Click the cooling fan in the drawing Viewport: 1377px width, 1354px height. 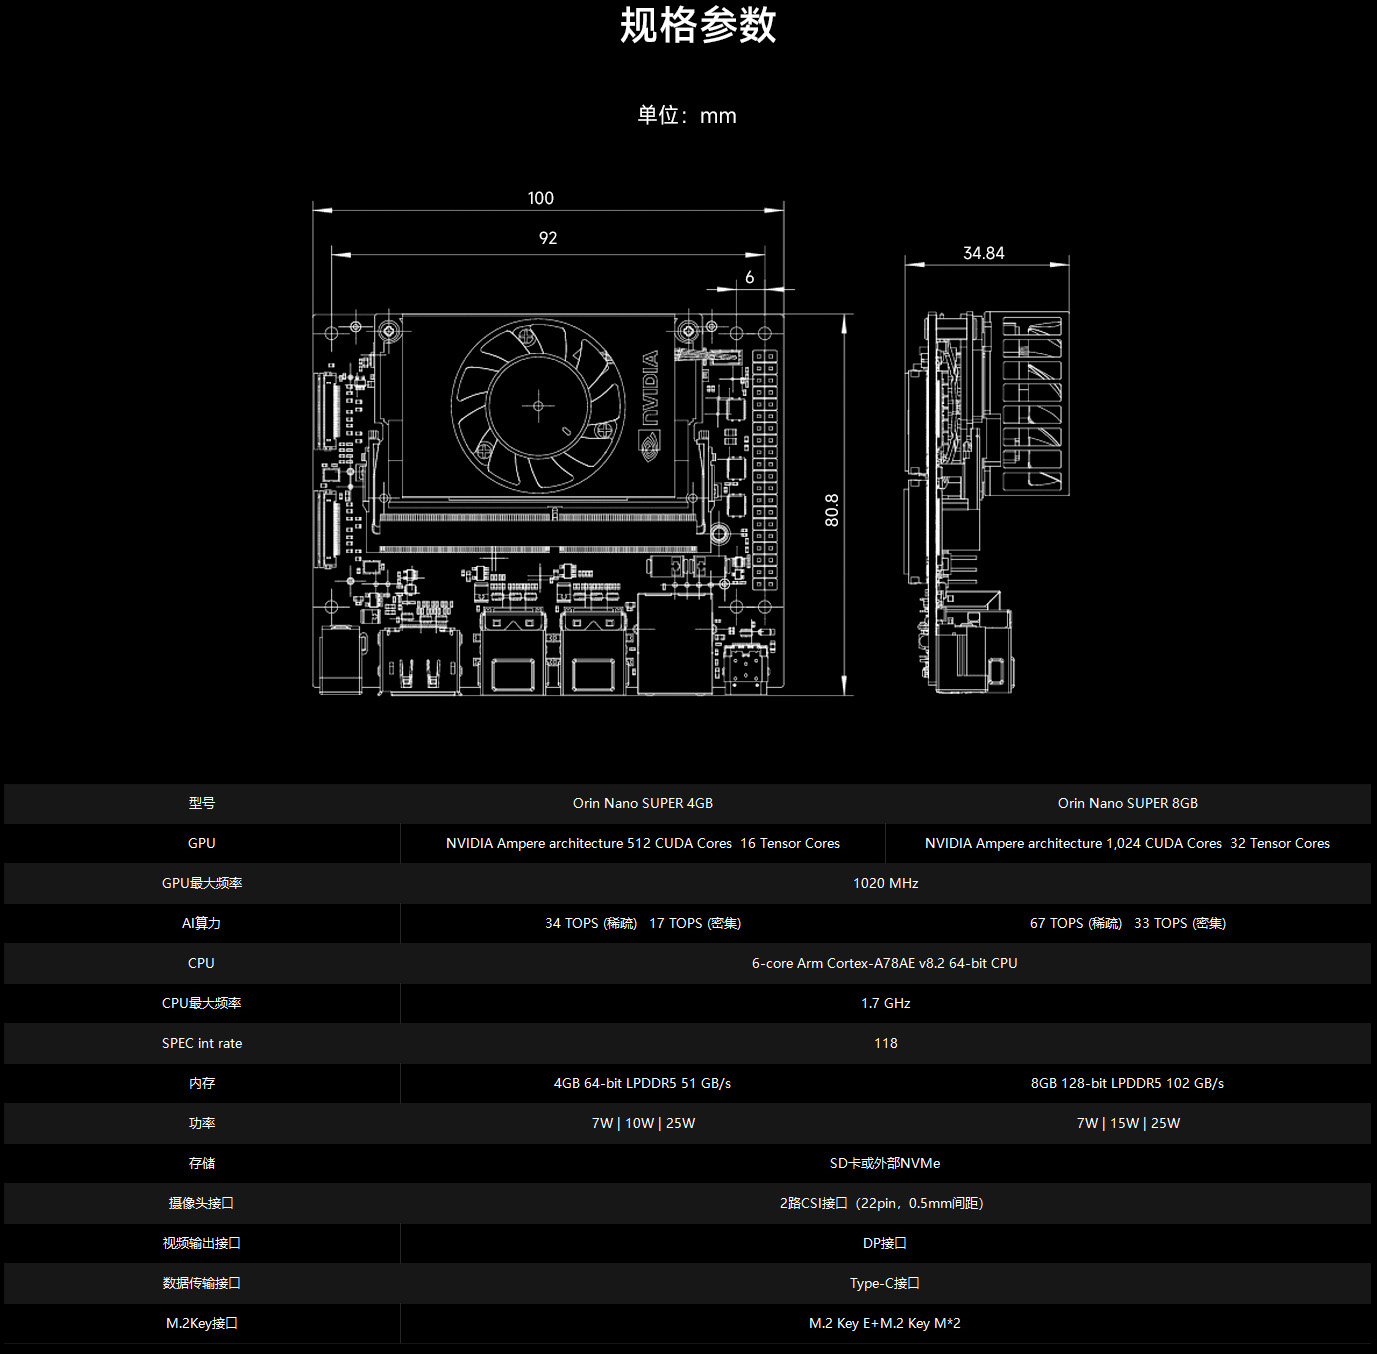(538, 405)
